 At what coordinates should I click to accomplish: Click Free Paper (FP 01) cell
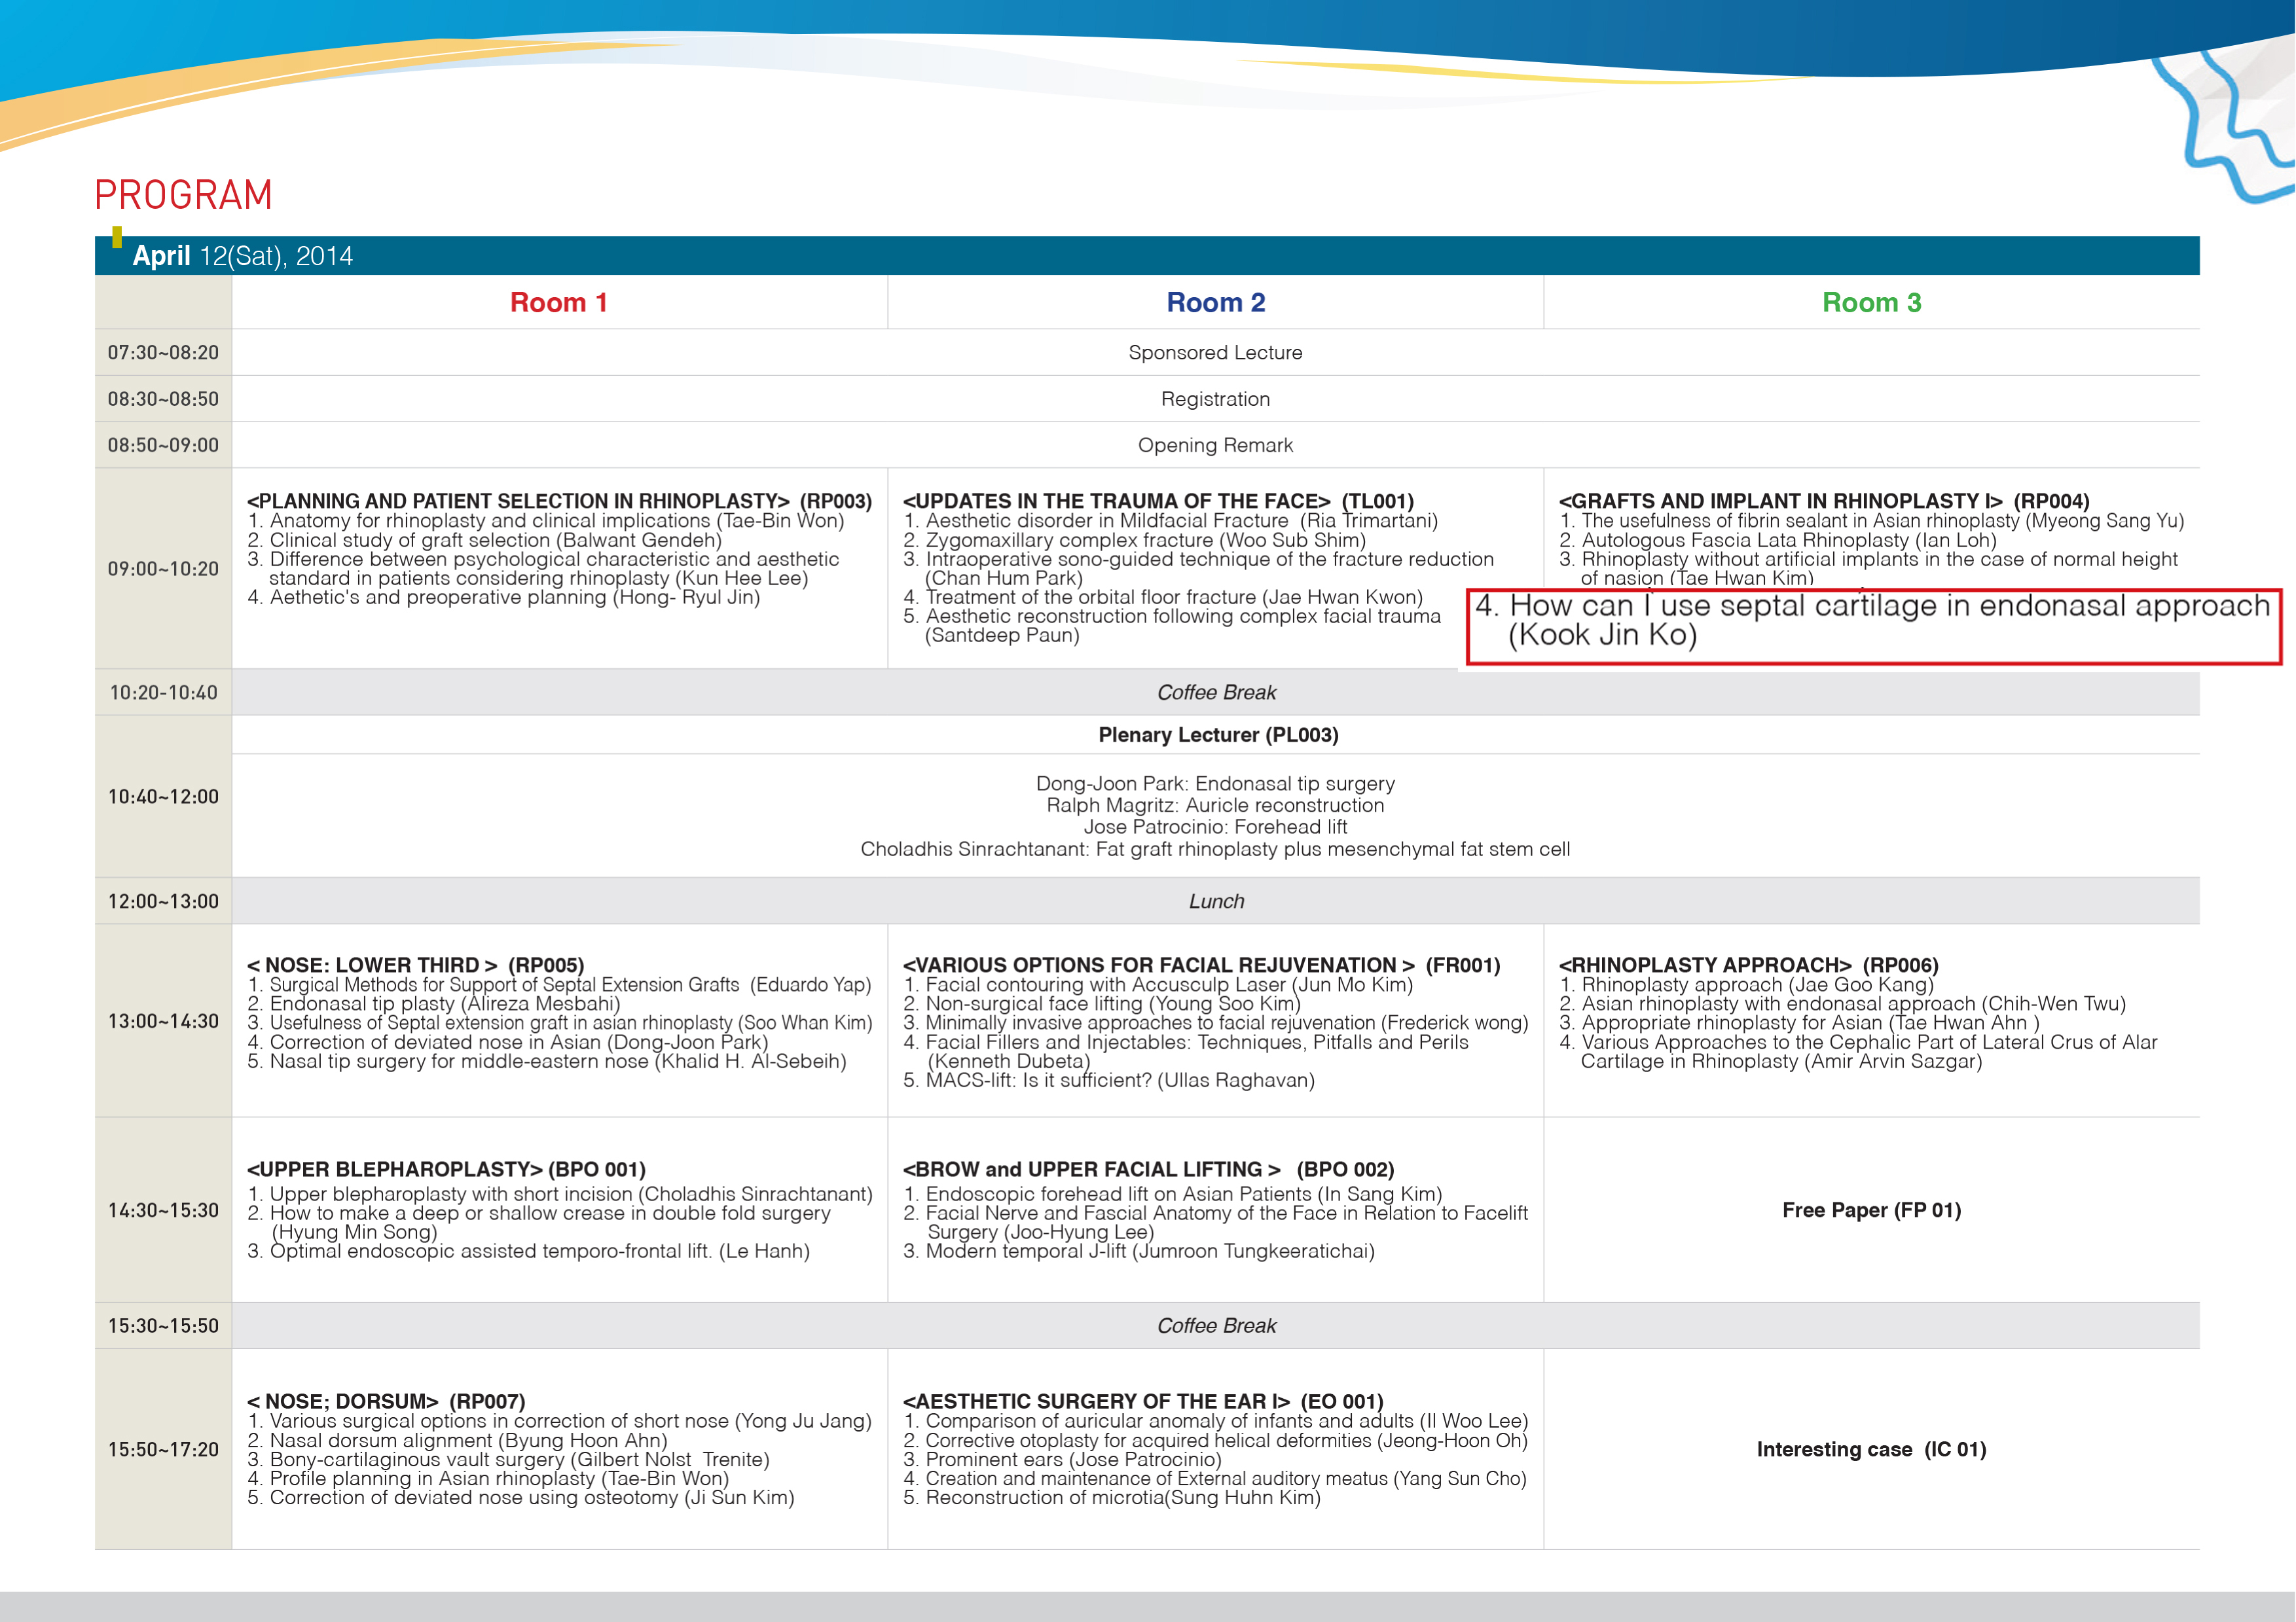(1872, 1210)
